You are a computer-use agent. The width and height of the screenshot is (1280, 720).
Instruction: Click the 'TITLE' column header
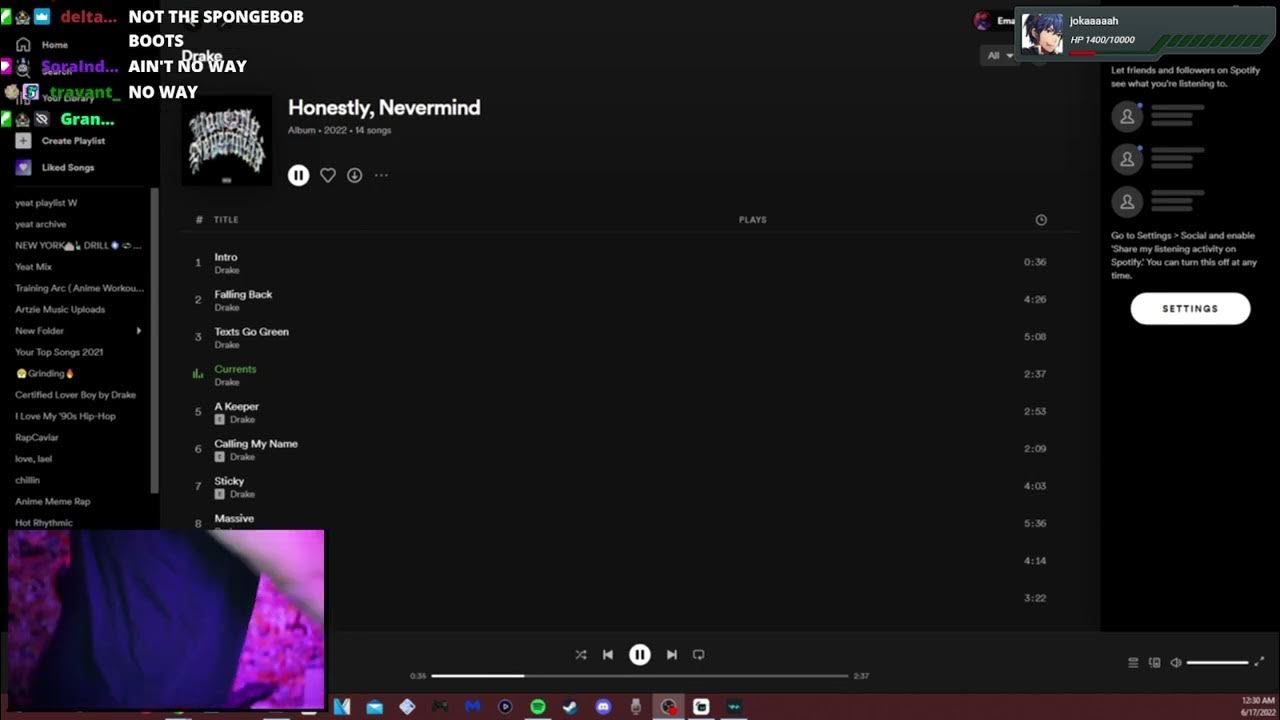(226, 219)
